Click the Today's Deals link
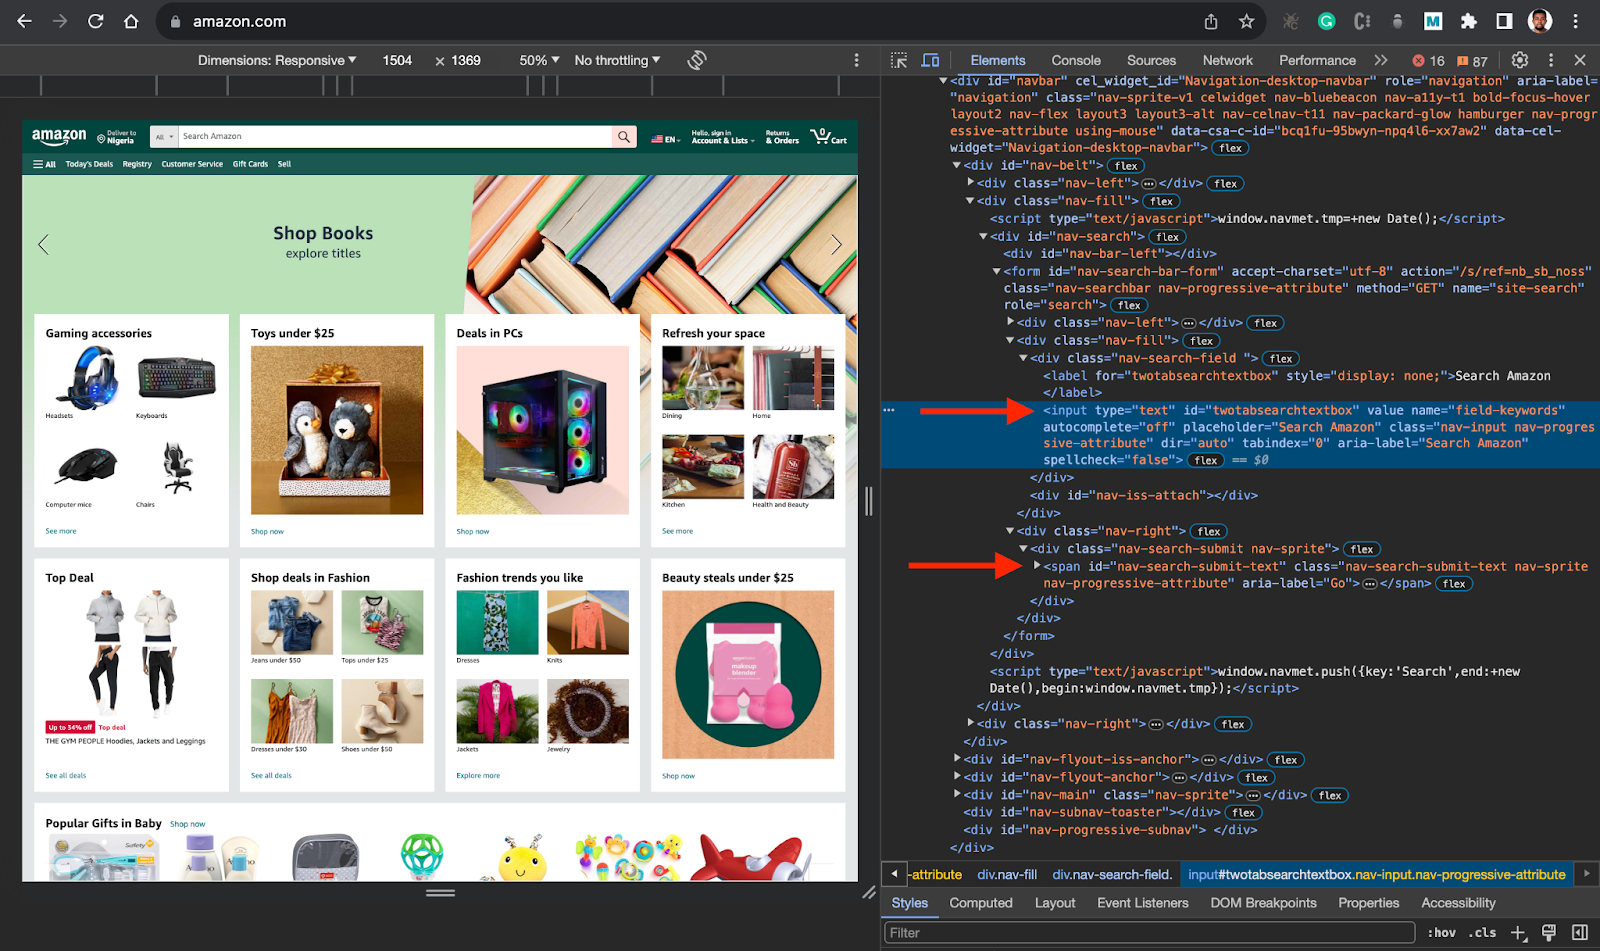This screenshot has width=1600, height=951. [89, 164]
